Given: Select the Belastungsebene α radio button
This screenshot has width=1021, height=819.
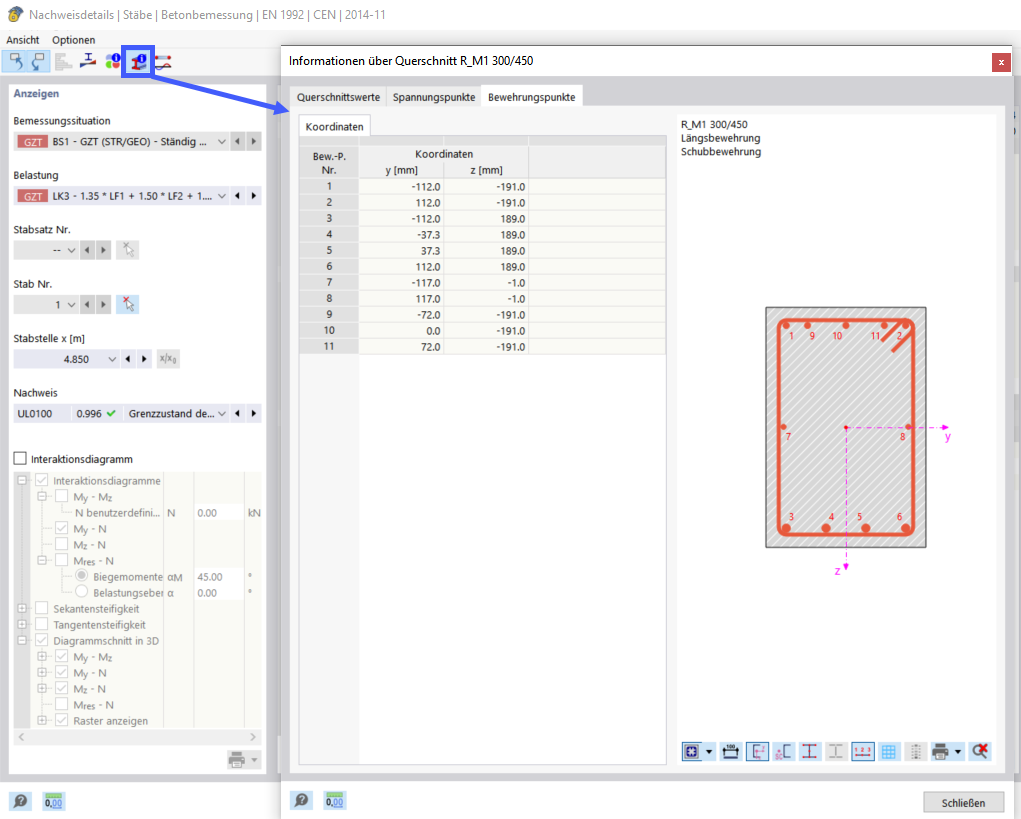Looking at the screenshot, I should pos(81,592).
